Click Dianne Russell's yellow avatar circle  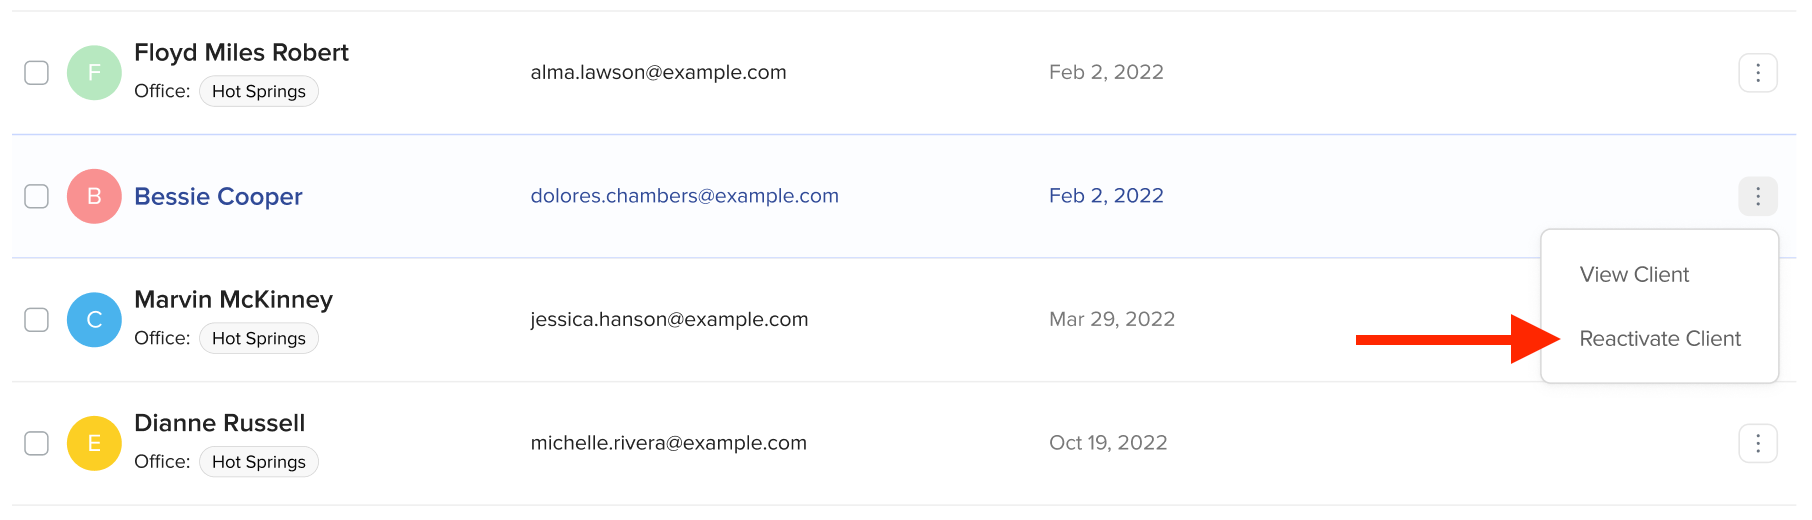[94, 443]
